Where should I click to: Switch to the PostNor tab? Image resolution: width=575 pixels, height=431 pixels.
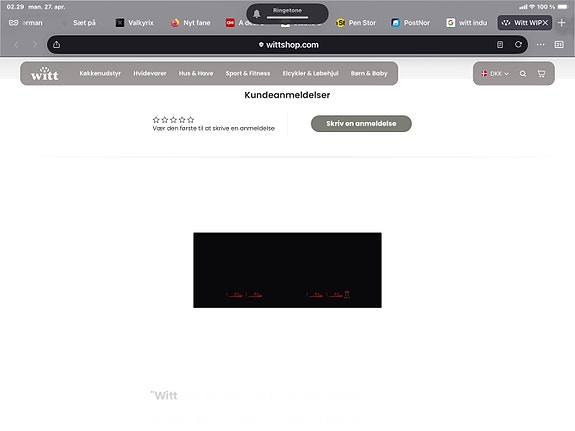[x=411, y=23]
